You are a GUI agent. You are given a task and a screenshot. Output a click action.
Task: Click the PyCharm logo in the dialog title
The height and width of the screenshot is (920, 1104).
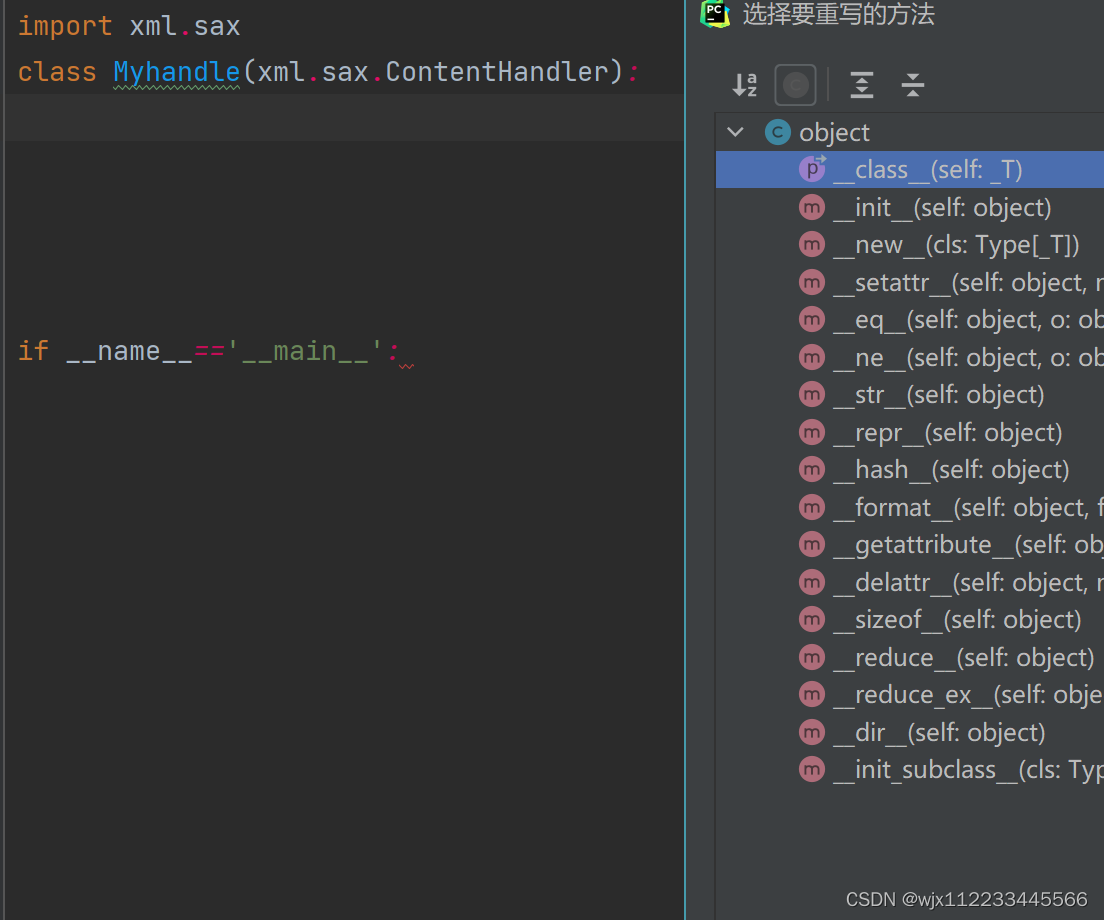[x=715, y=15]
